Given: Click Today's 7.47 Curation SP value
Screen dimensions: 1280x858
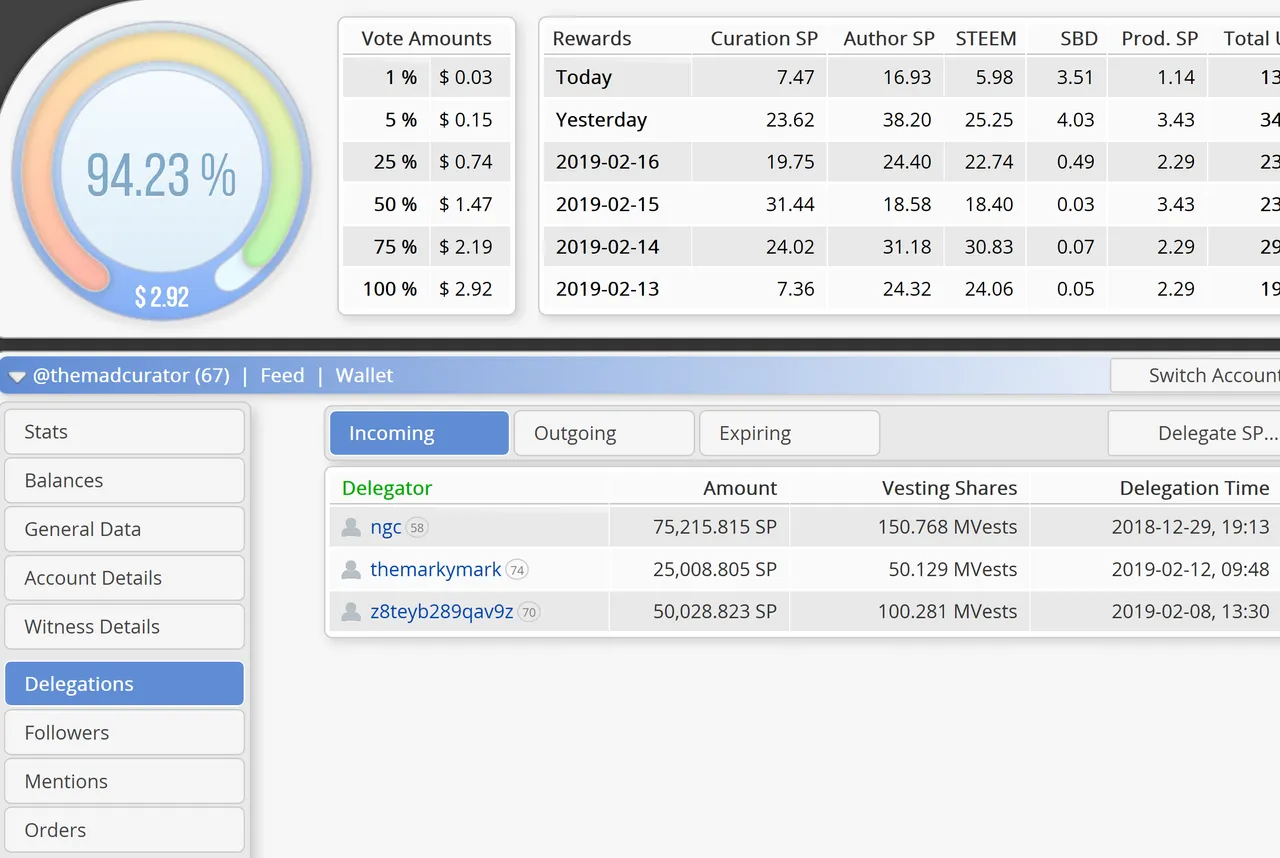Looking at the screenshot, I should [x=796, y=77].
